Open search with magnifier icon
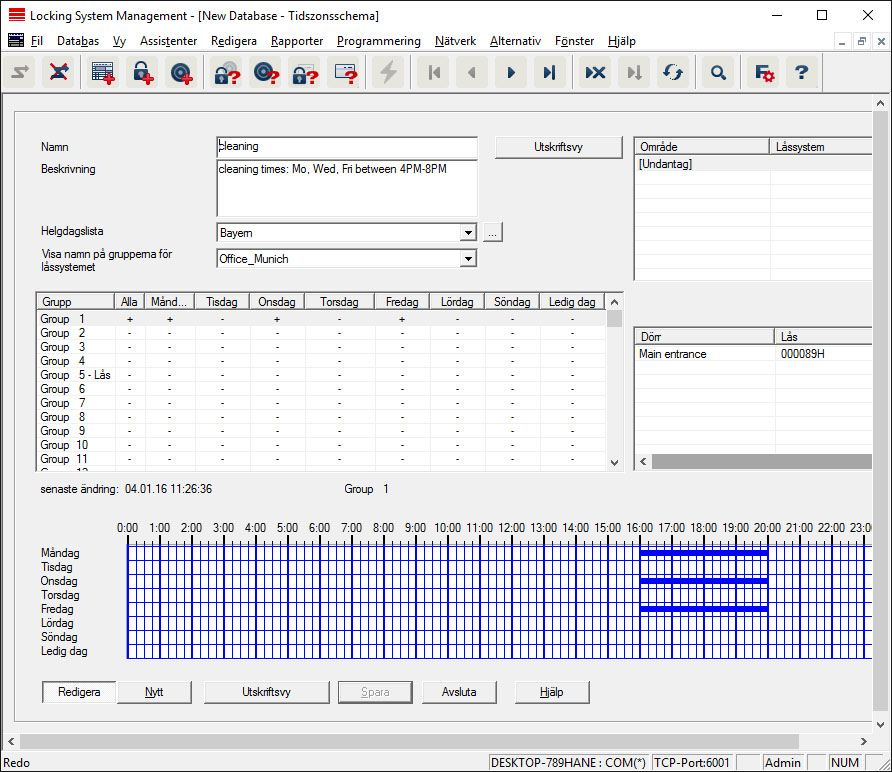 [718, 73]
